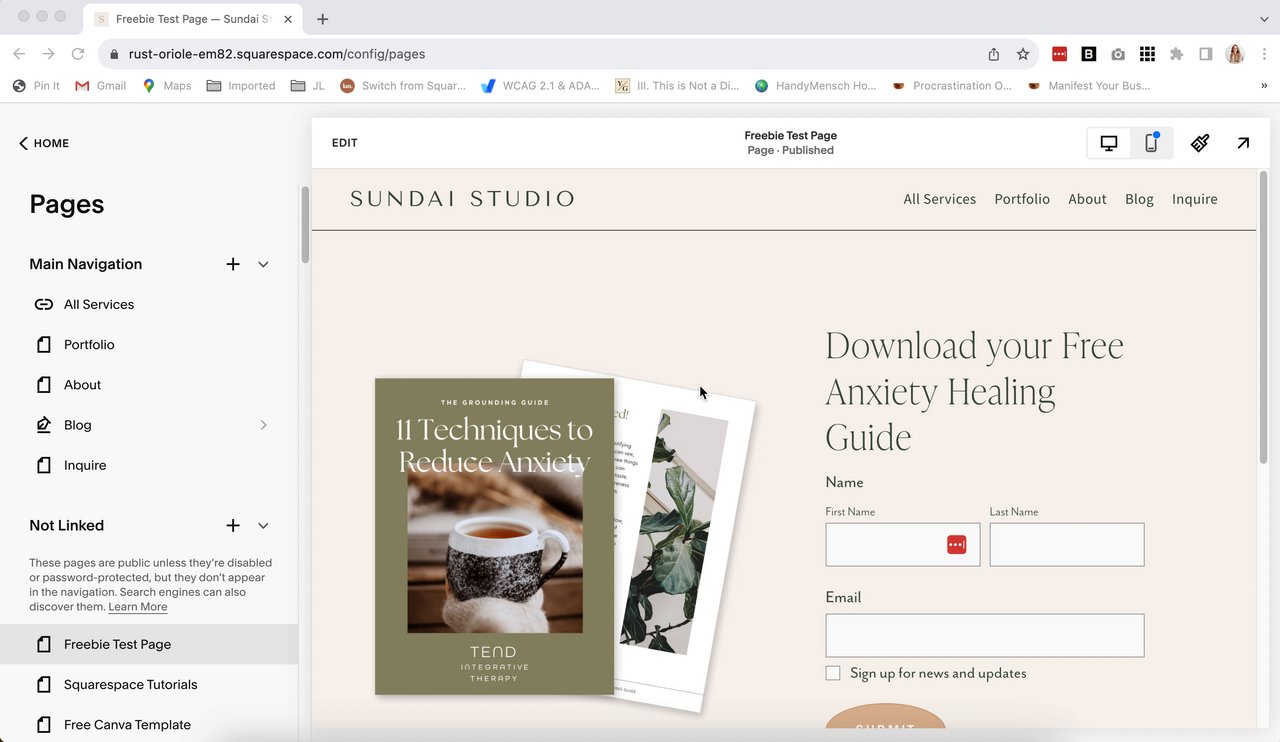Select the Free Canva Template page
Image resolution: width=1280 pixels, height=742 pixels.
(x=149, y=725)
